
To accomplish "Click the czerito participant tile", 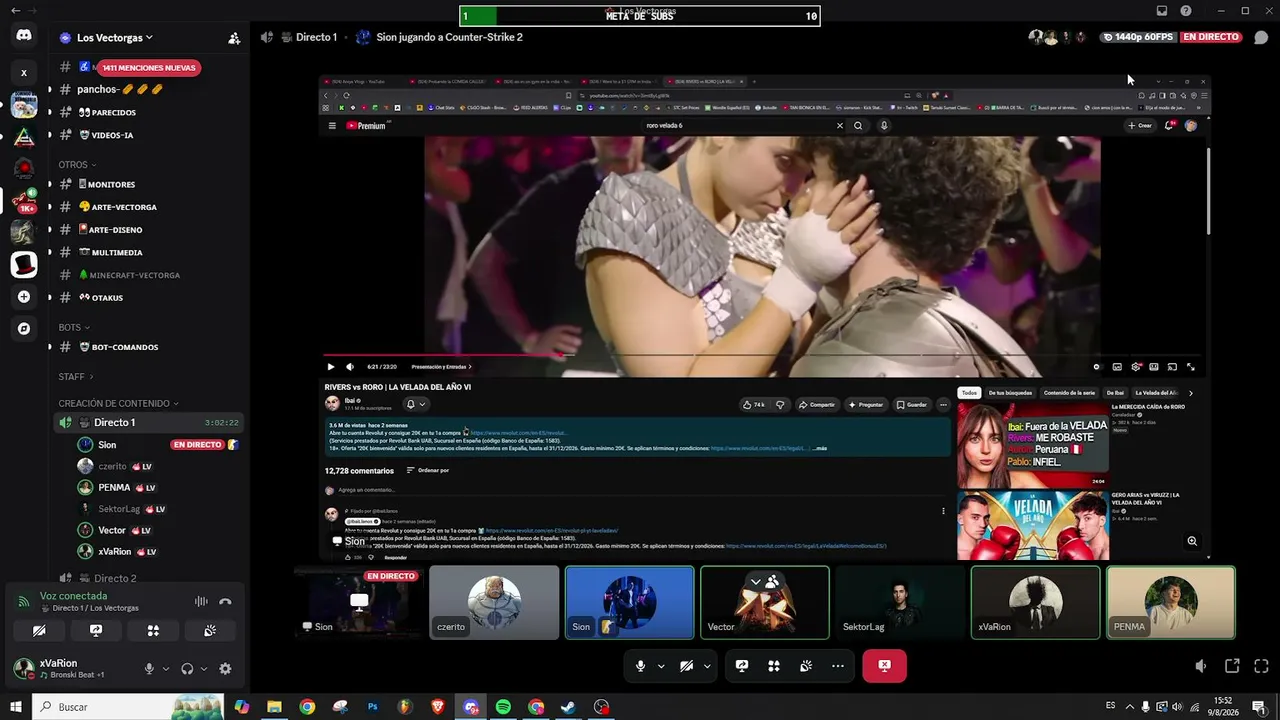I will click(x=494, y=602).
